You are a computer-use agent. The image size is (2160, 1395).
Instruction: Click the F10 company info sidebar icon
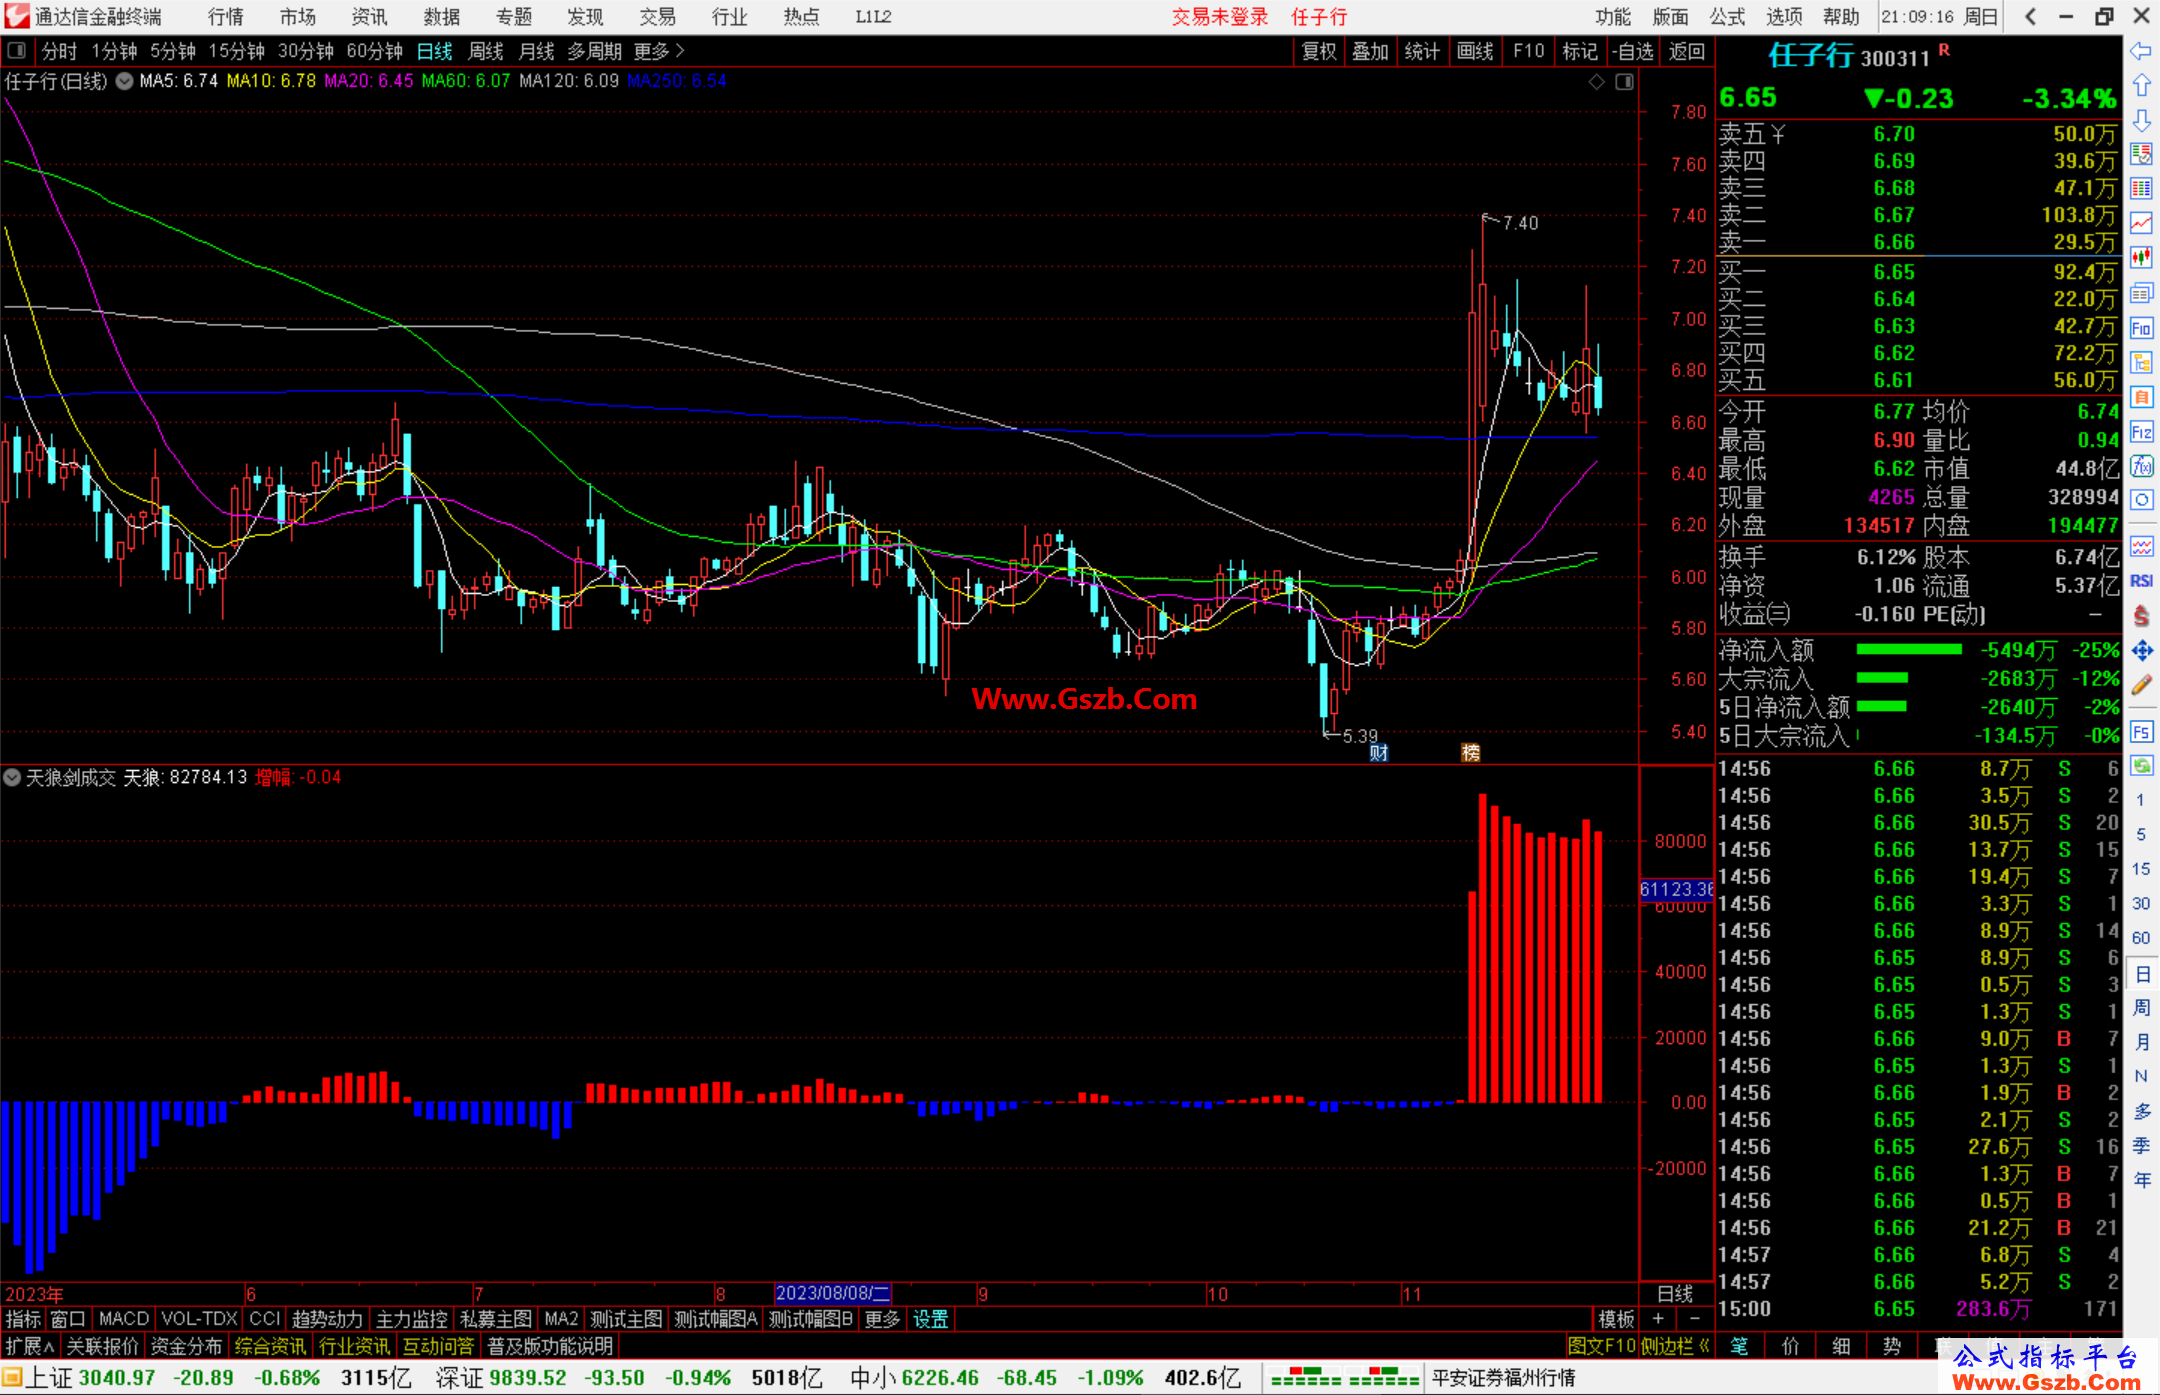[x=2141, y=328]
